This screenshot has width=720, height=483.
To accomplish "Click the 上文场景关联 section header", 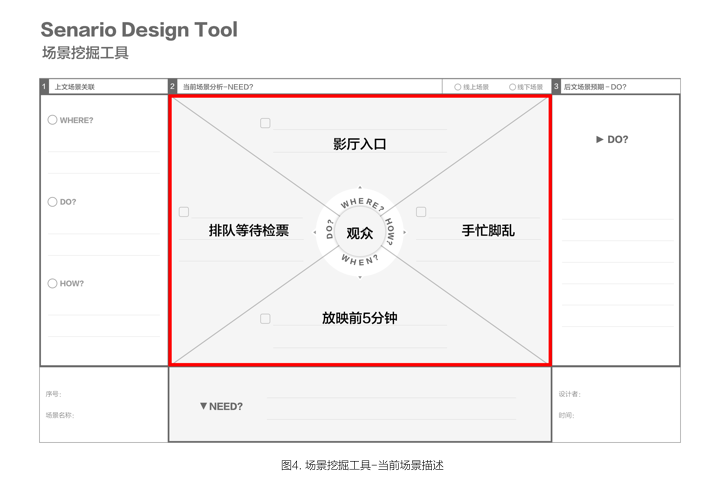I will [74, 87].
